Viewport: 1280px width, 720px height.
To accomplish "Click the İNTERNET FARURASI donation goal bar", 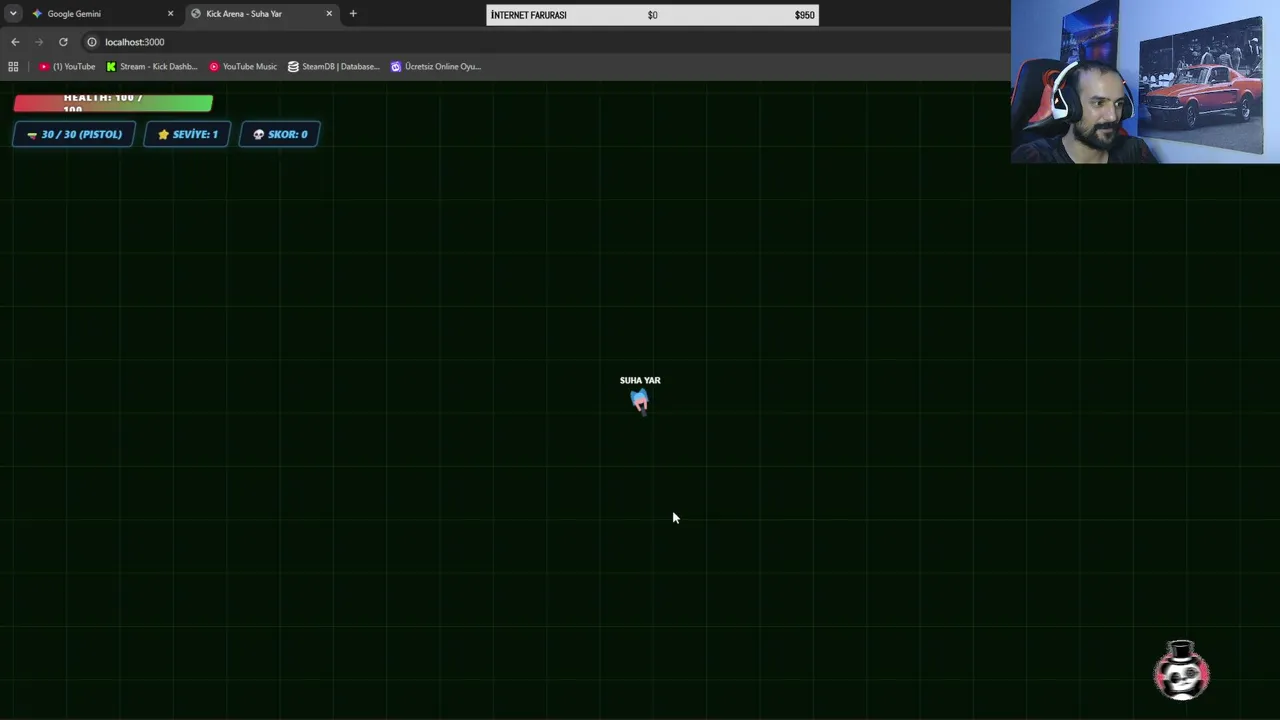I will pos(652,15).
